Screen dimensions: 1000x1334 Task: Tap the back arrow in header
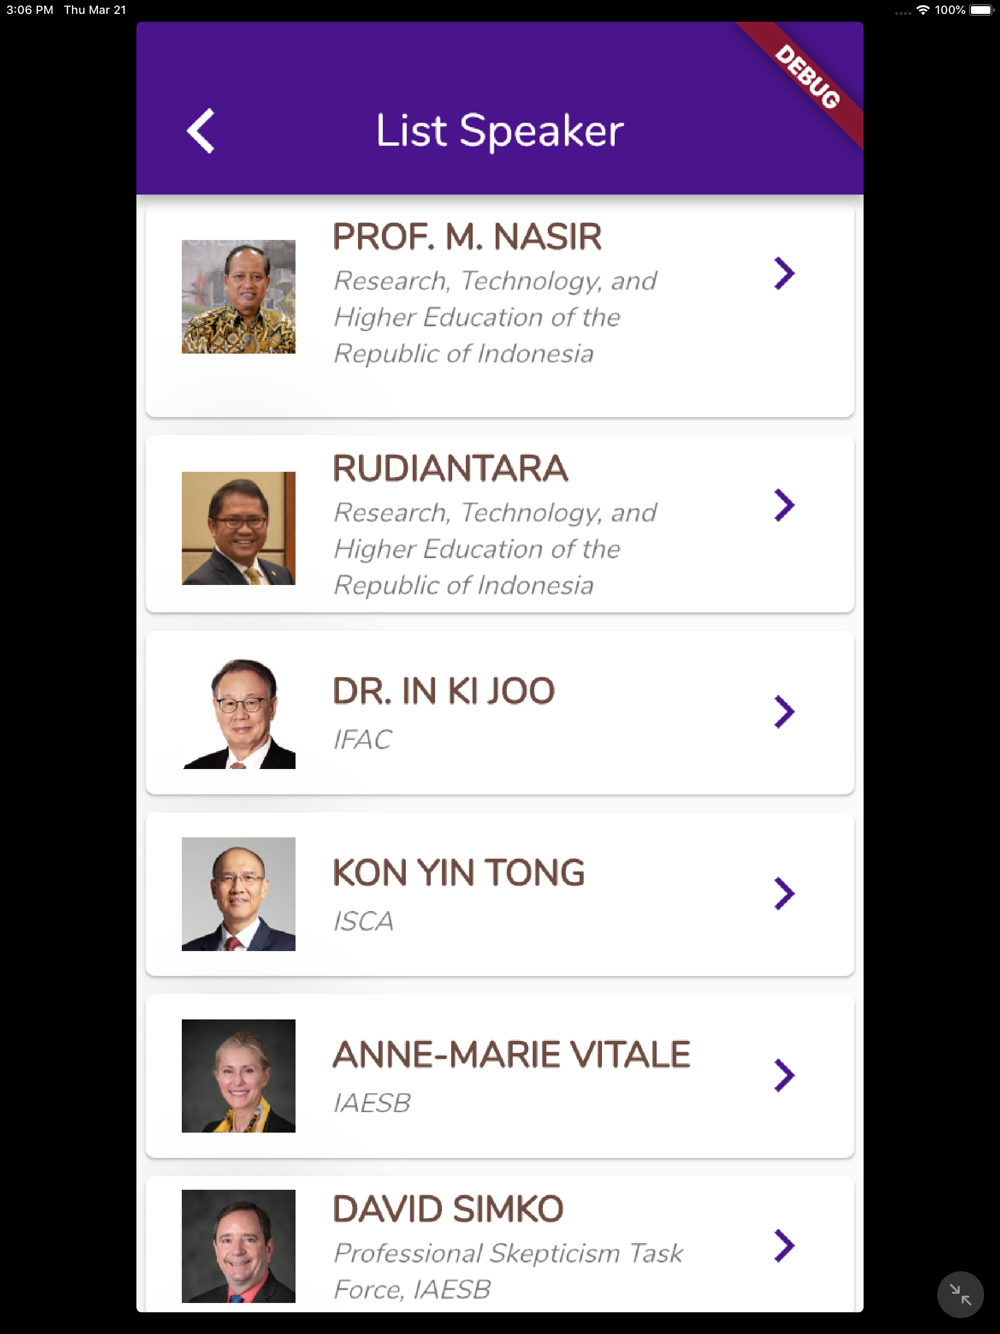(x=201, y=131)
